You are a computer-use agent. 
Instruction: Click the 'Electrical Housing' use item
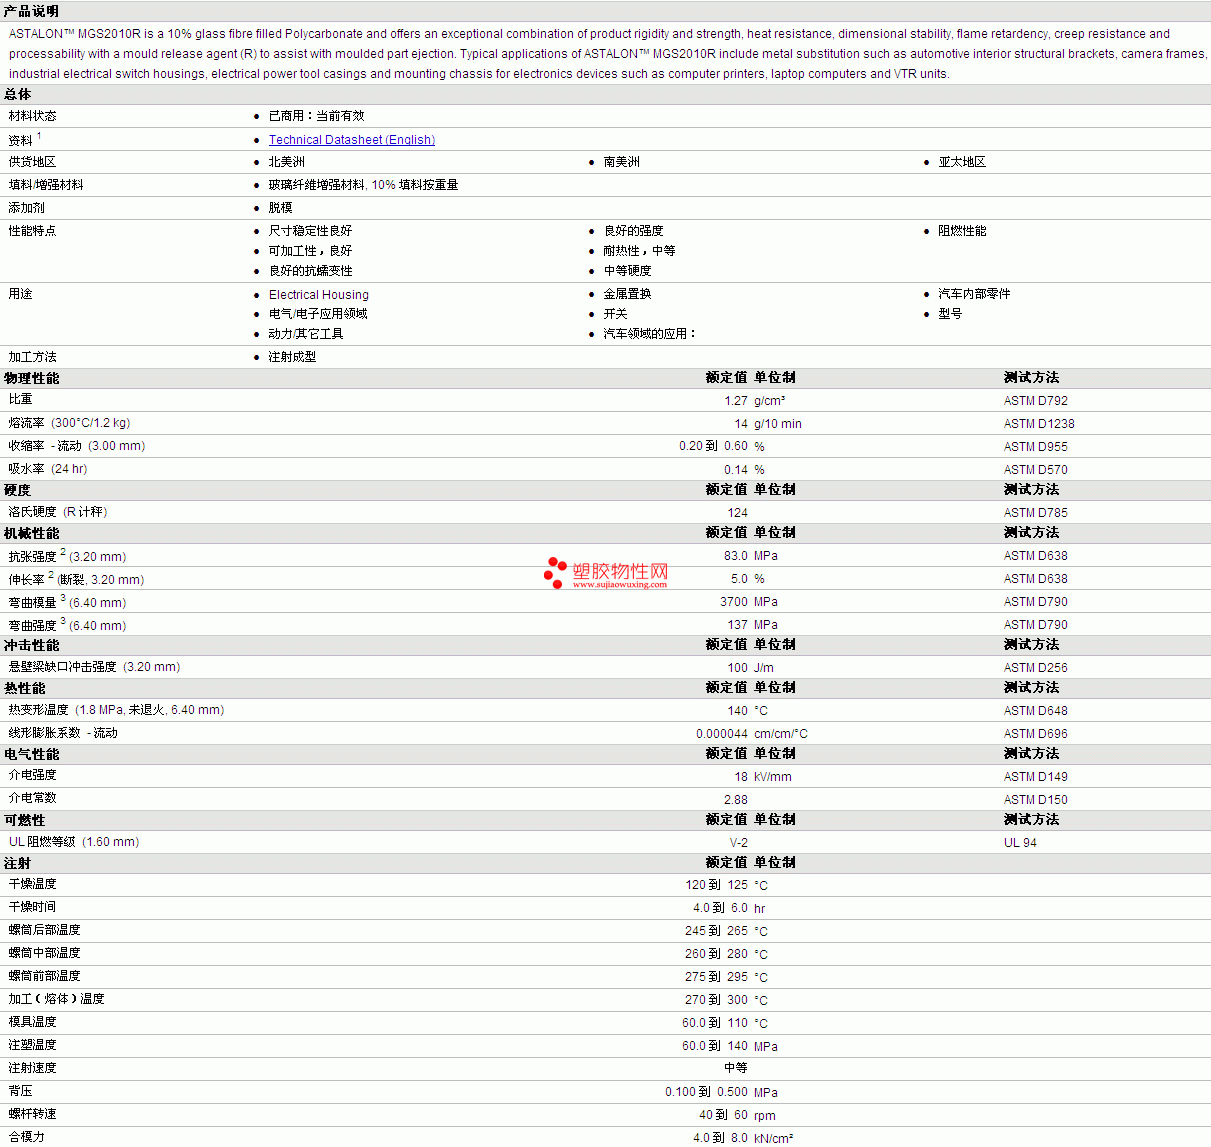coord(319,295)
